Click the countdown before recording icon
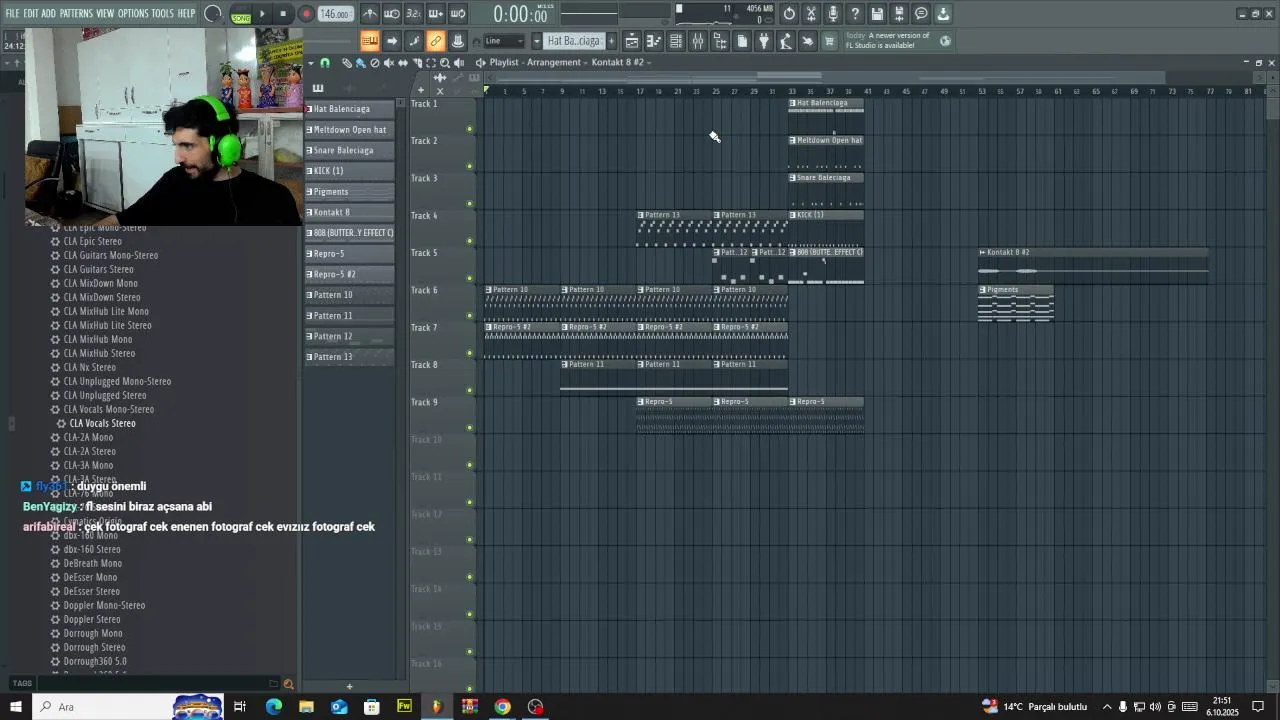The height and width of the screenshot is (720, 1280). coord(414,14)
